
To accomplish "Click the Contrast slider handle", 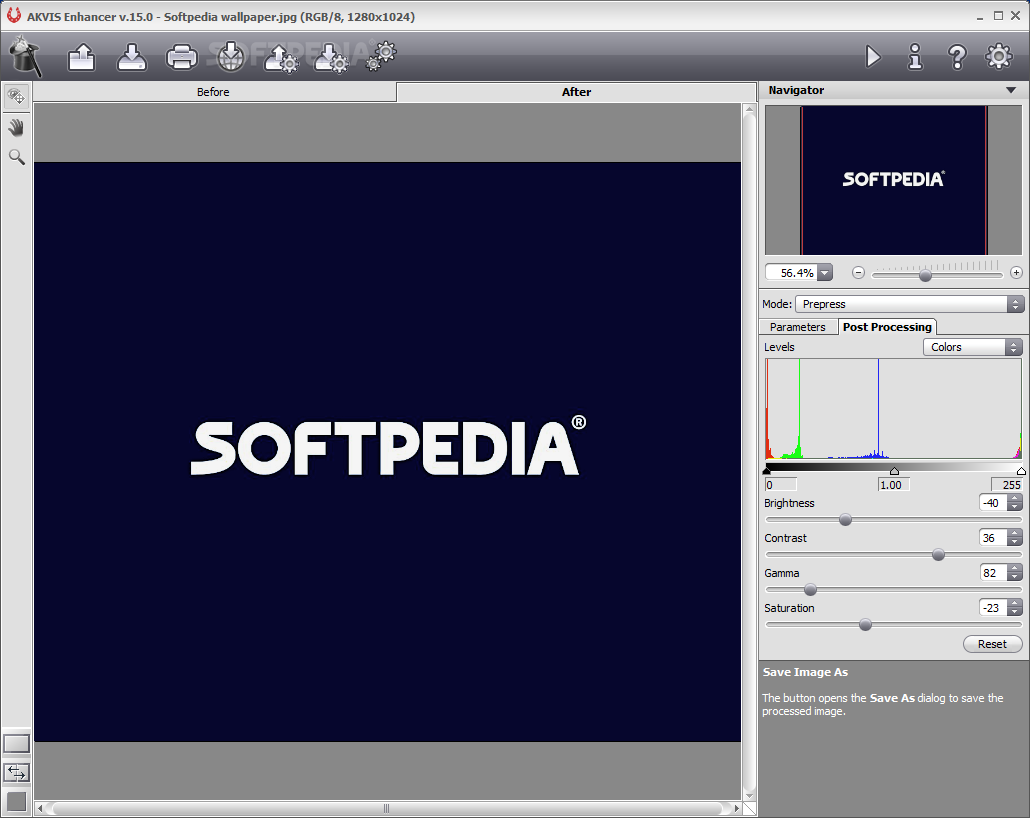I will pos(938,555).
